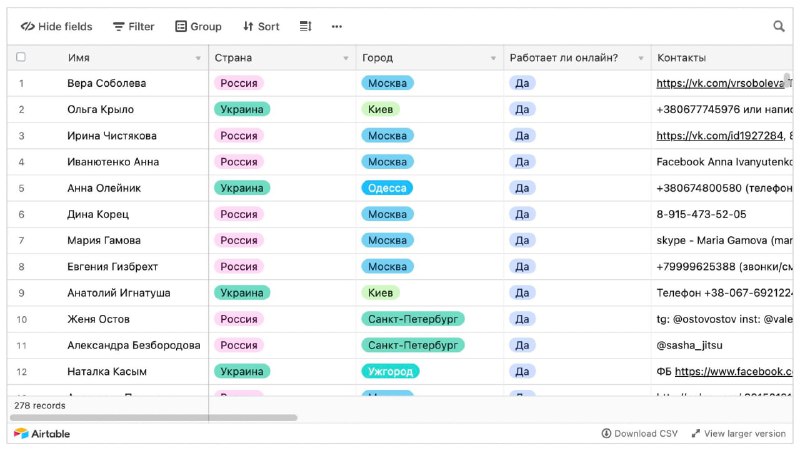Image resolution: width=800 pixels, height=453 pixels.
Task: Click the Одесса city tag
Action: click(387, 188)
